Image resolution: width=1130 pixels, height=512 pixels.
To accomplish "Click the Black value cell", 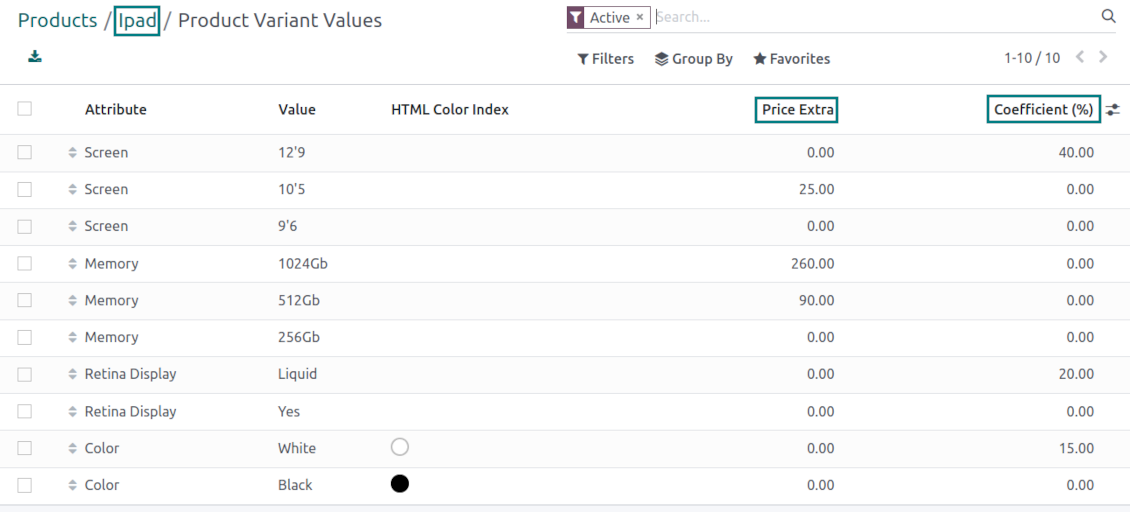I will click(295, 485).
